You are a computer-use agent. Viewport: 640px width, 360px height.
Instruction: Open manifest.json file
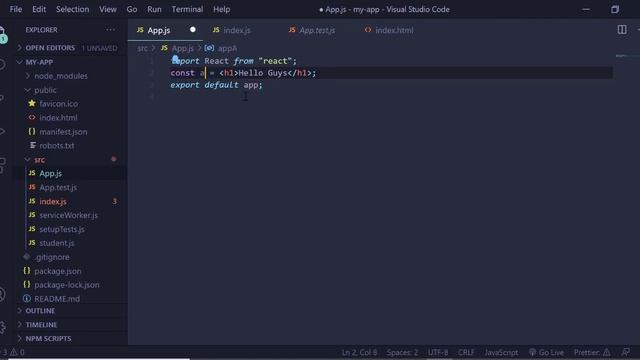(63, 132)
